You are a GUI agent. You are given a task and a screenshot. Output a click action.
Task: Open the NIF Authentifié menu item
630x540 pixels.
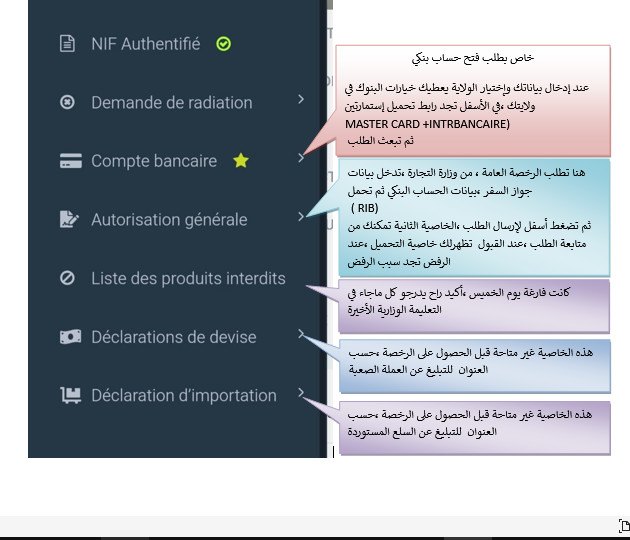pos(145,44)
